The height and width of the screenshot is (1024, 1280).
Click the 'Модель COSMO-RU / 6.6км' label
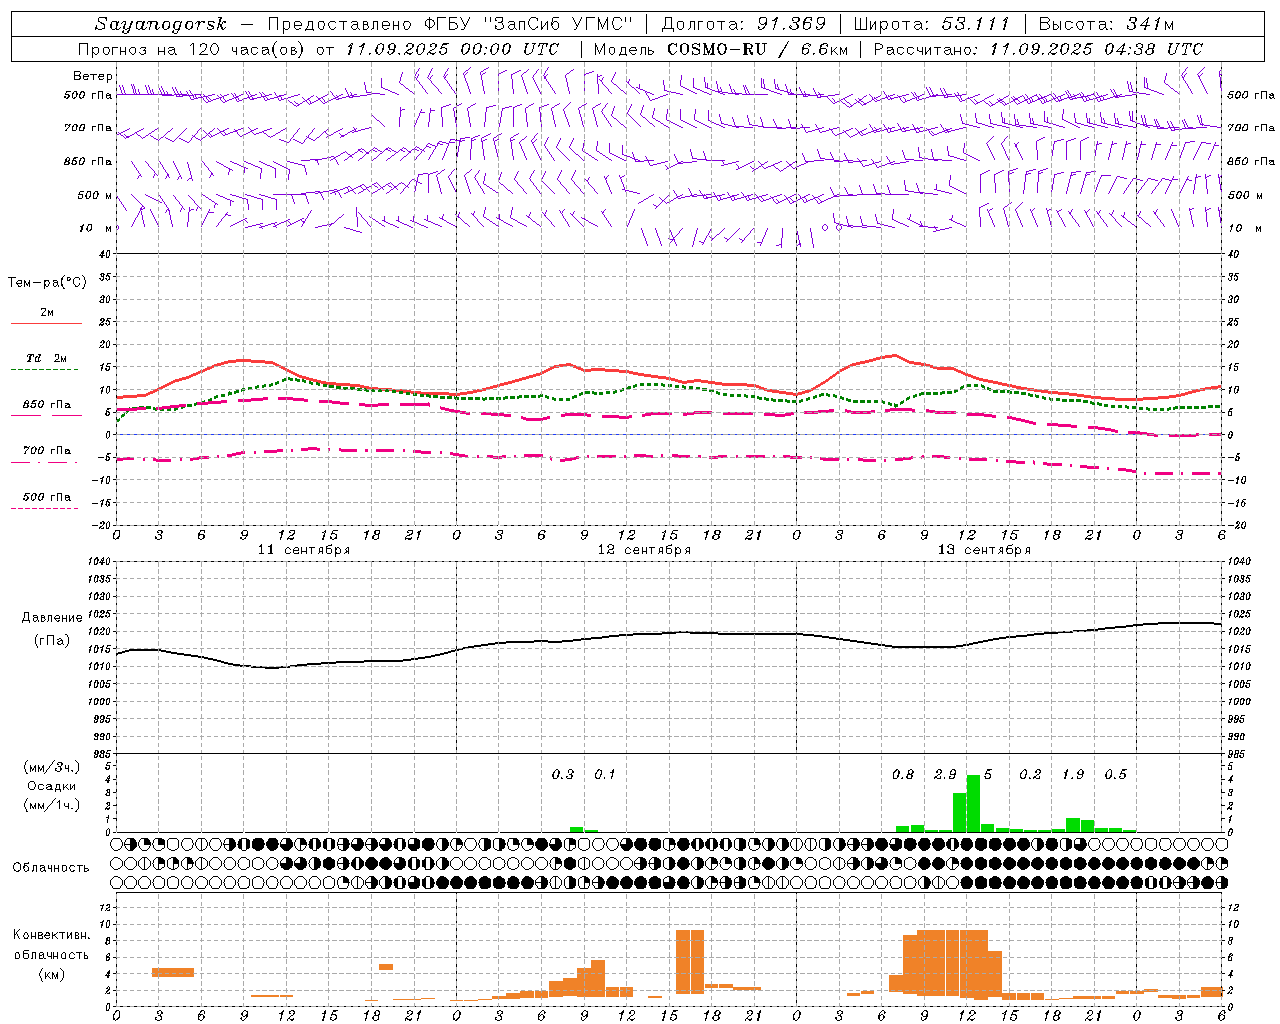720,49
